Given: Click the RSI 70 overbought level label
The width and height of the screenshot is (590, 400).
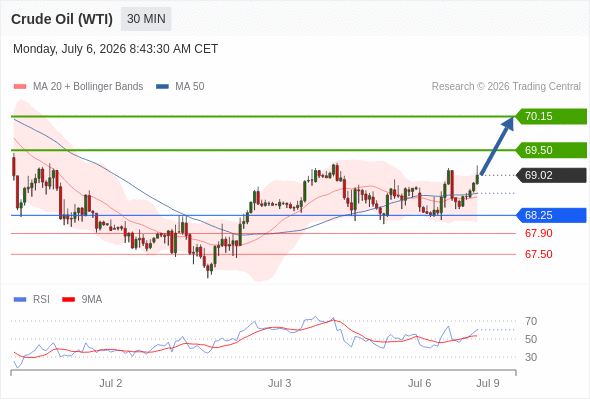Looking at the screenshot, I should coord(531,321).
